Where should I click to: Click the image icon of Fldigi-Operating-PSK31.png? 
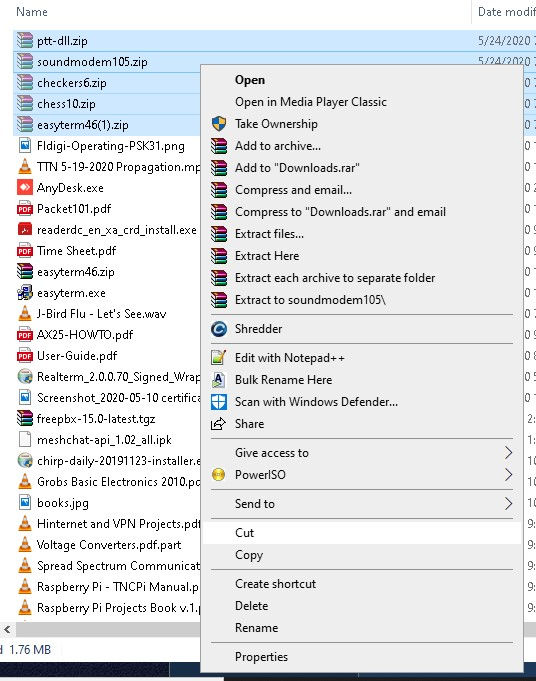tap(25, 145)
